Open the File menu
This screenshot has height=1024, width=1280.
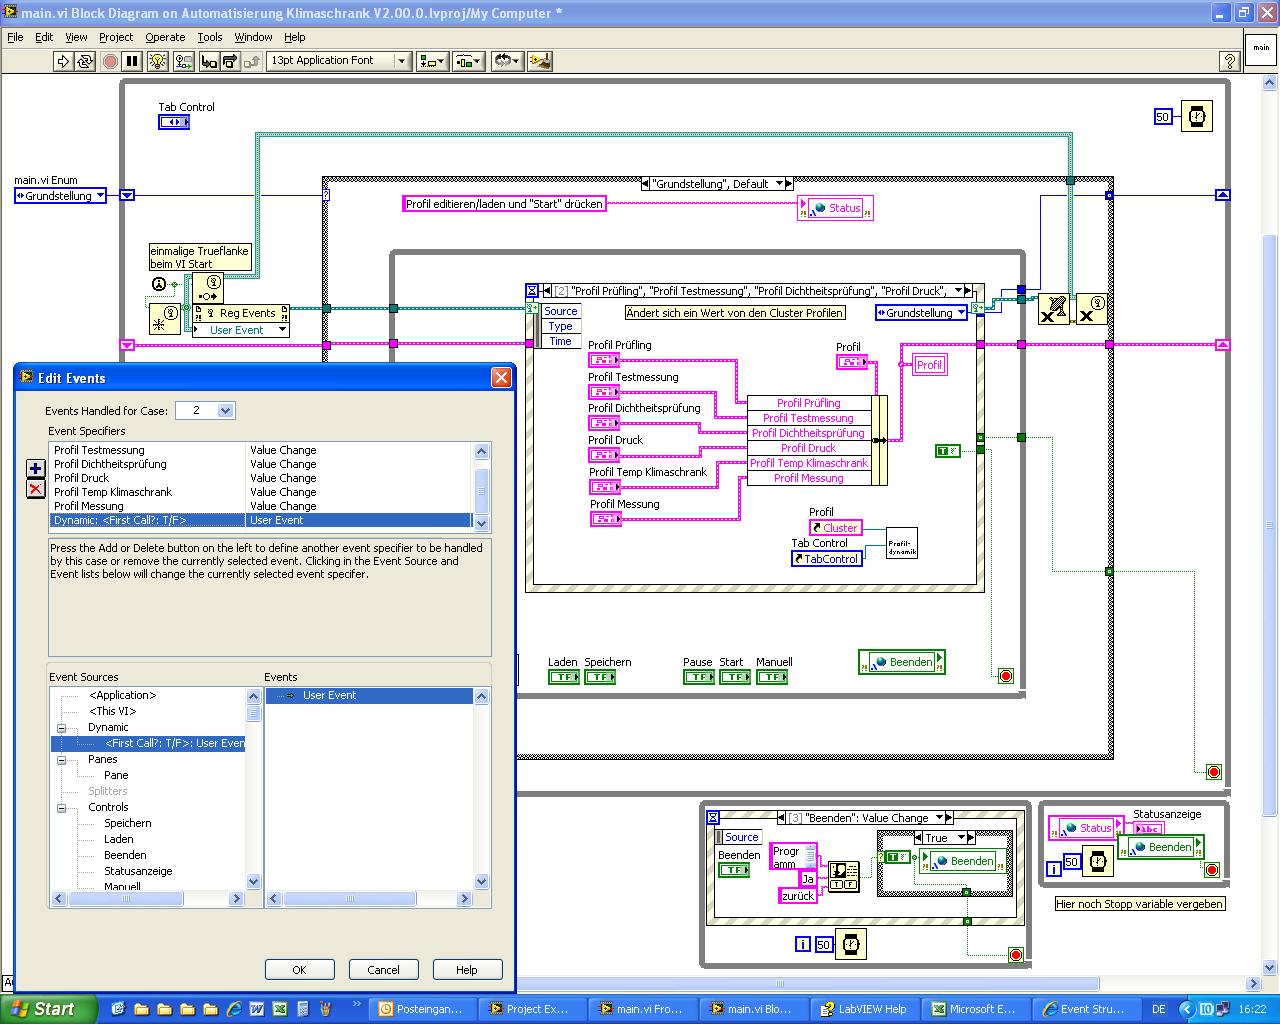click(15, 37)
